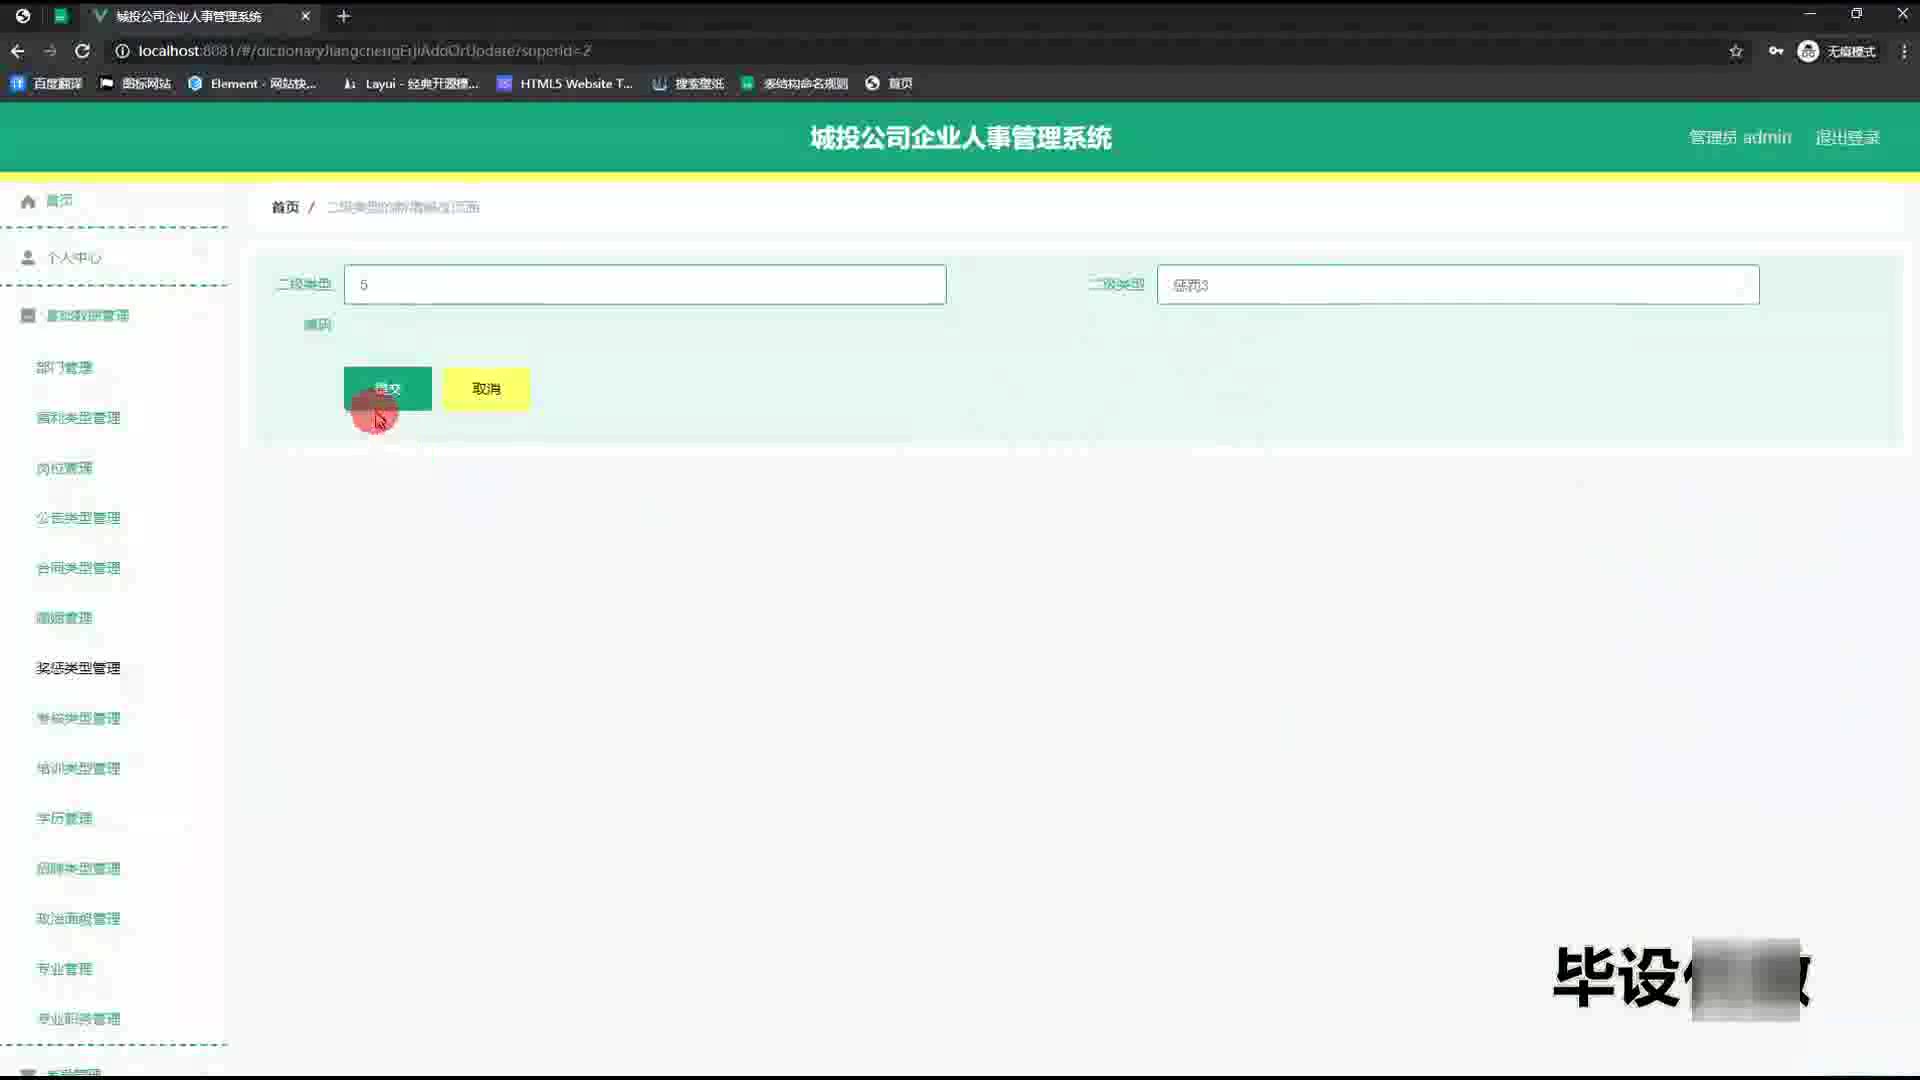Screen dimensions: 1920x1080
Task: Click the browser back arrow
Action: click(x=17, y=51)
